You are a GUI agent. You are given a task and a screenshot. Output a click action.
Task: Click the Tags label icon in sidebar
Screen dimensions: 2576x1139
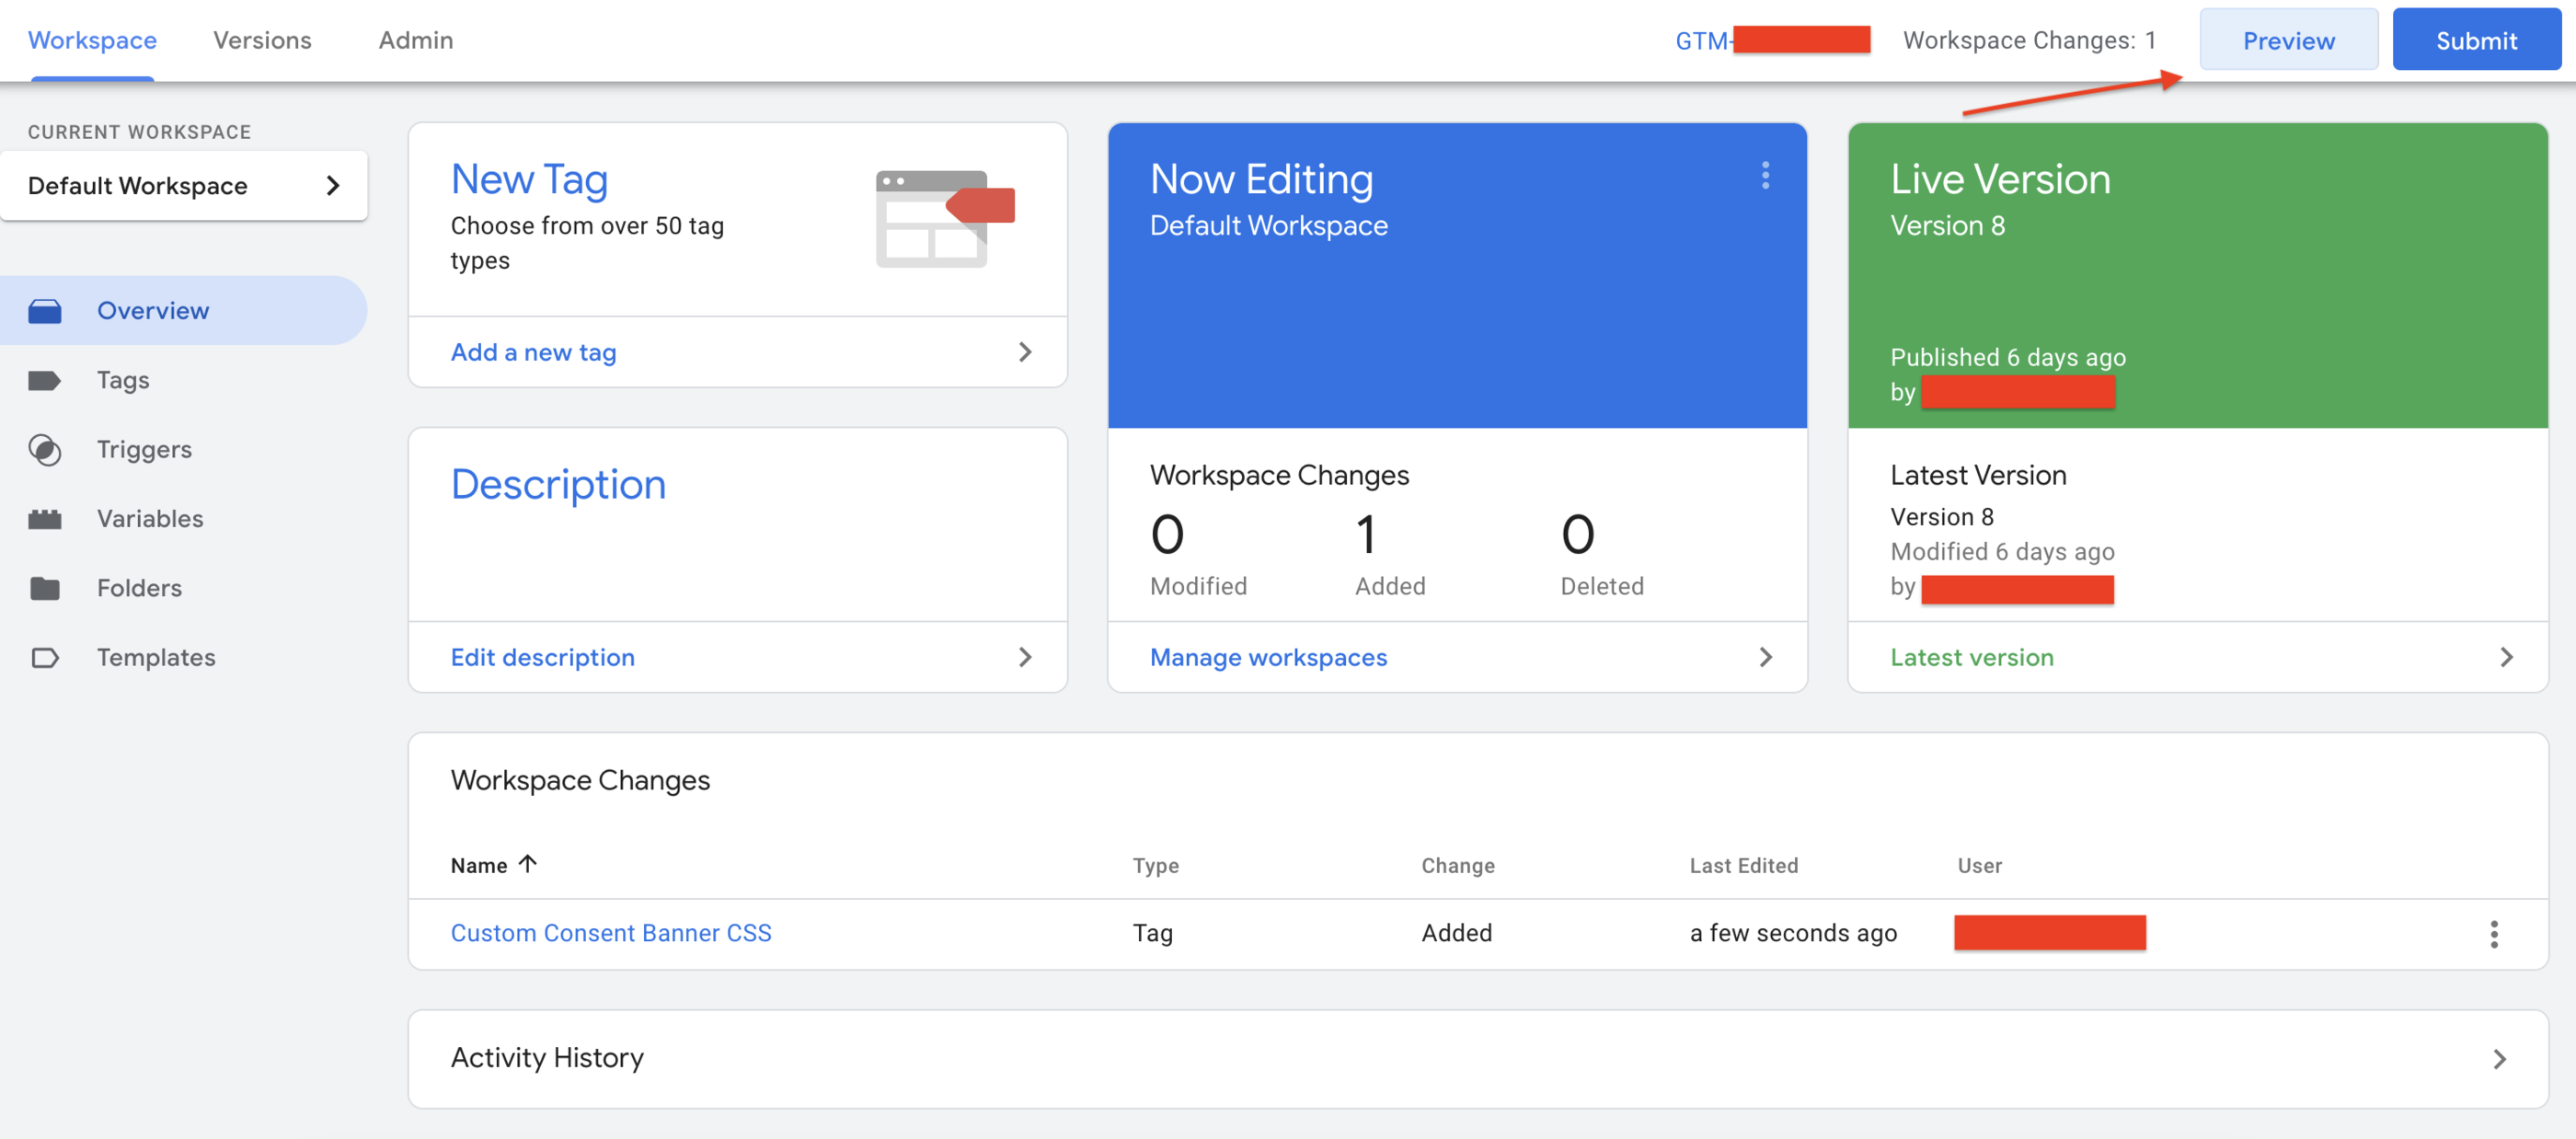click(45, 380)
